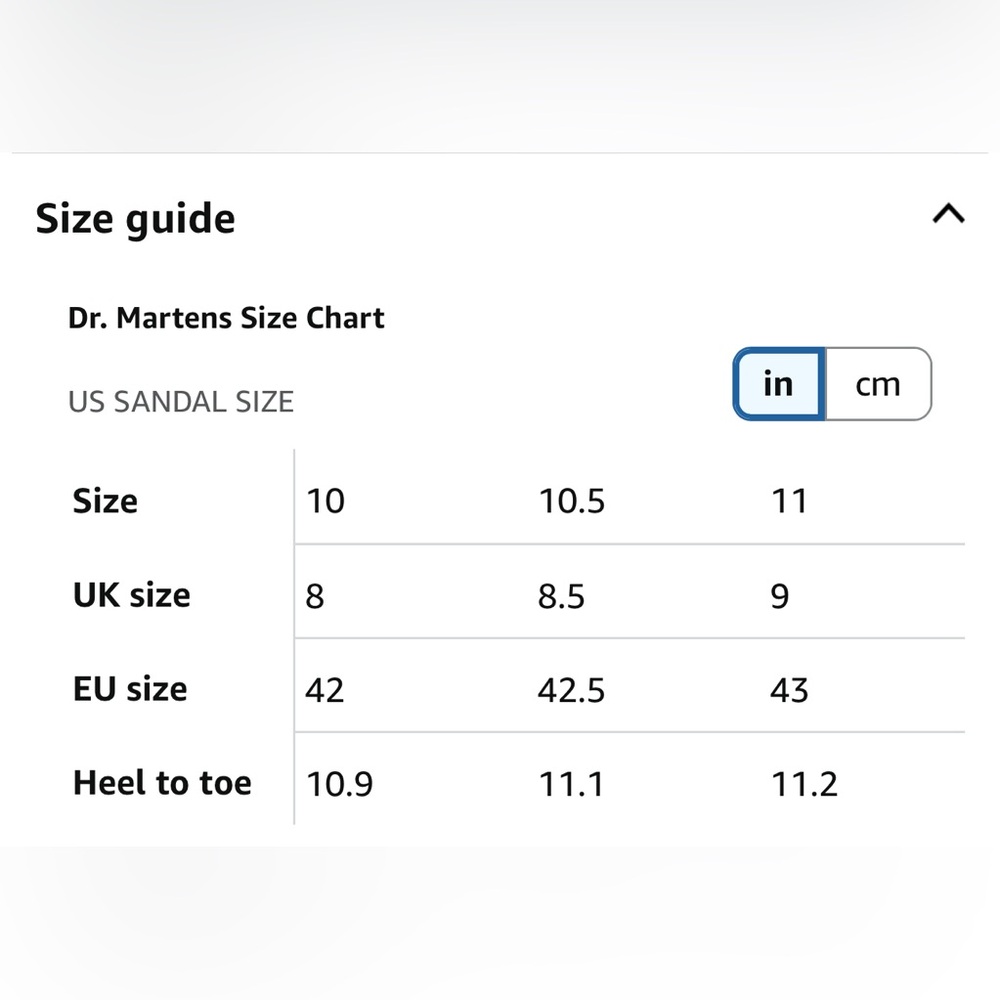The image size is (1000, 1000).
Task: Click the Dr. Martens Size Chart title
Action: coord(226,318)
